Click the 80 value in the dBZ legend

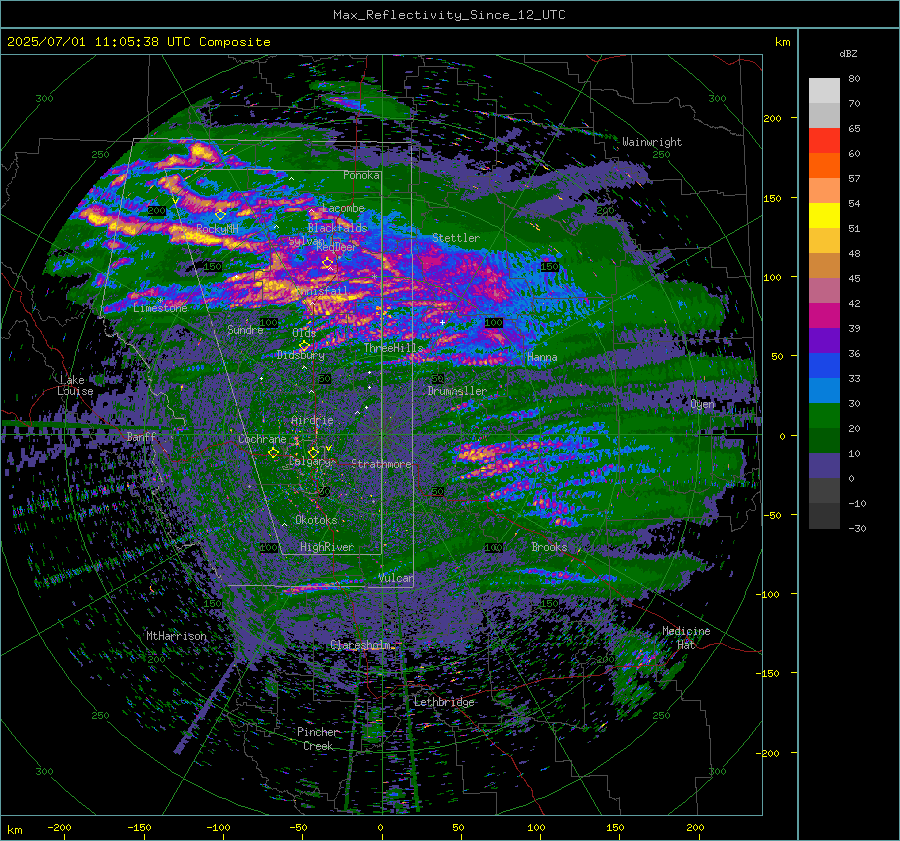(854, 79)
